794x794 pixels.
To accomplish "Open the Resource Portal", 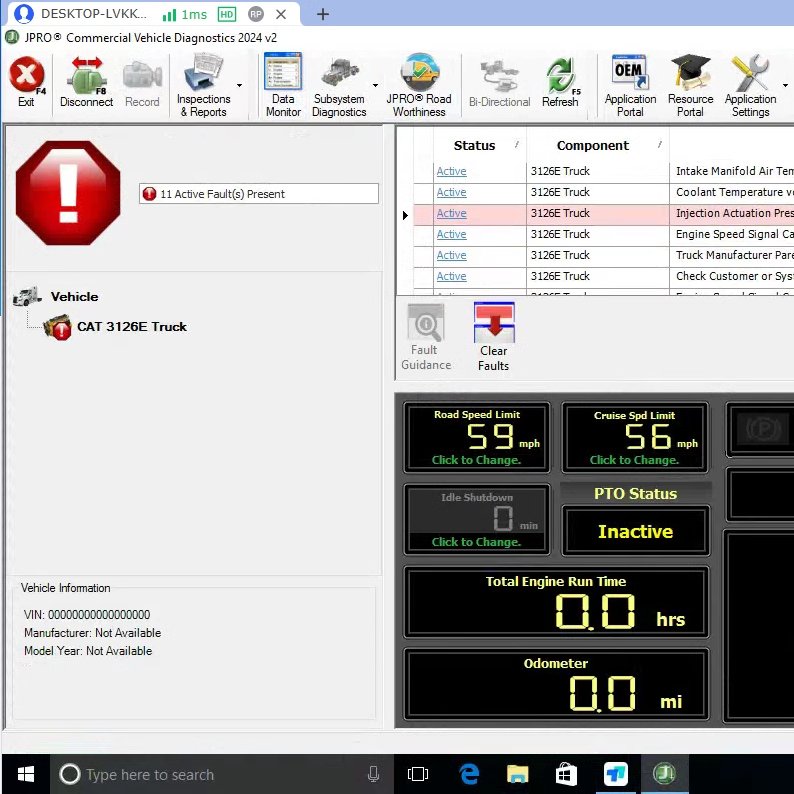I will (690, 85).
